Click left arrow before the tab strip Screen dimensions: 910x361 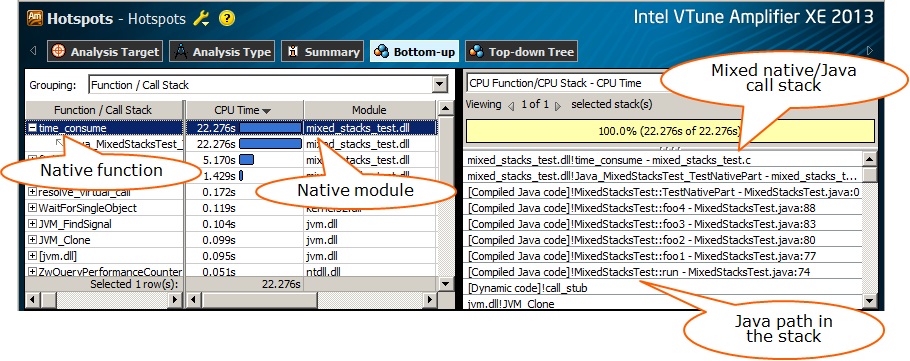tap(33, 51)
